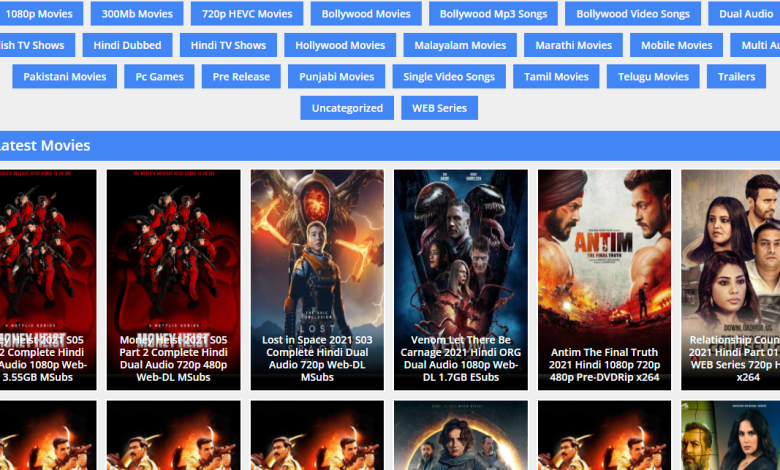780x470 pixels.
Task: Open the WEB Series category
Action: click(x=439, y=107)
